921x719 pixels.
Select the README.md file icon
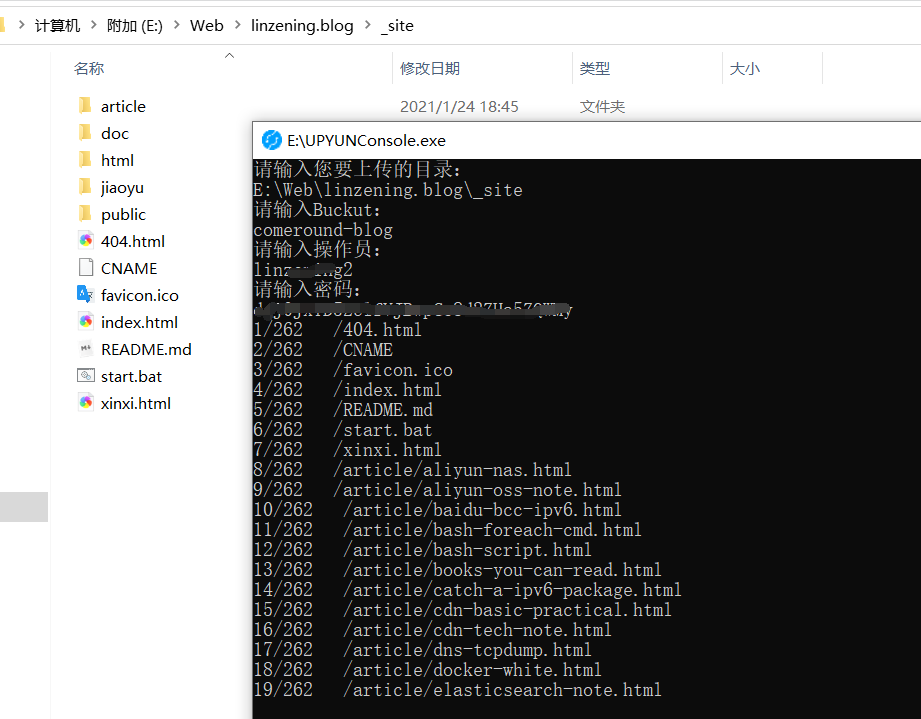click(85, 349)
